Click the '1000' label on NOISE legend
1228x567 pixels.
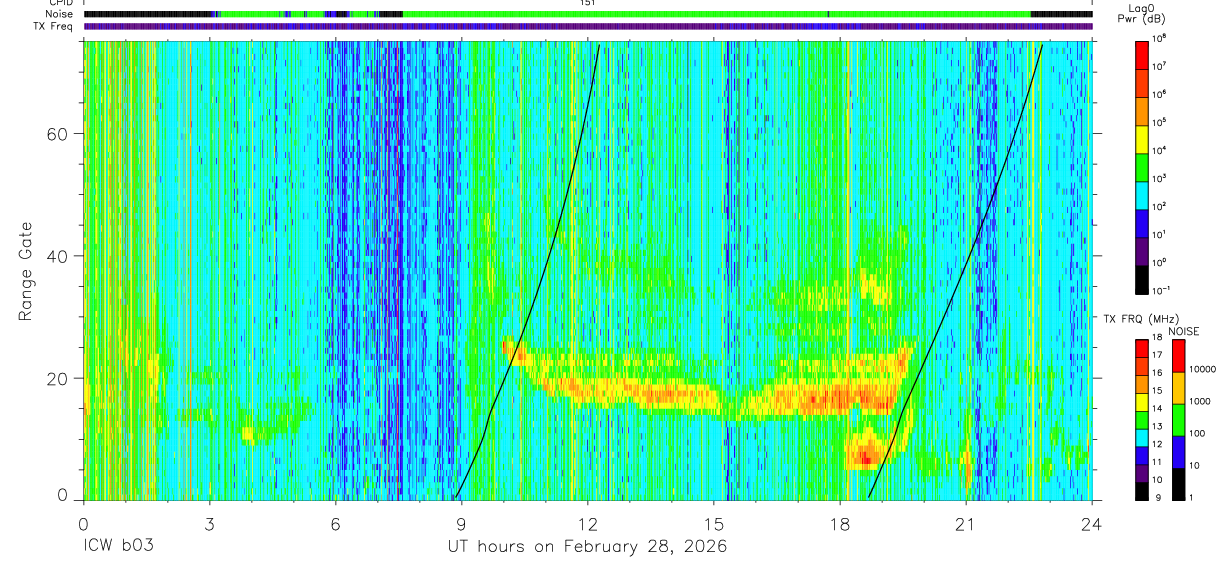[1202, 402]
